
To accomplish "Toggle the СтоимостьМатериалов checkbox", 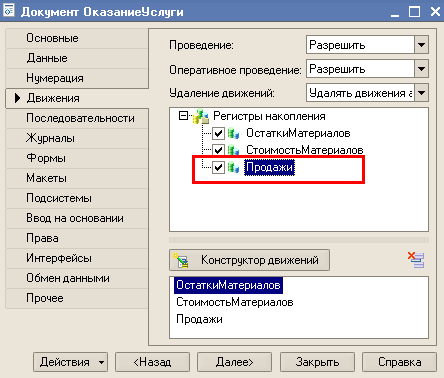I will 218,150.
